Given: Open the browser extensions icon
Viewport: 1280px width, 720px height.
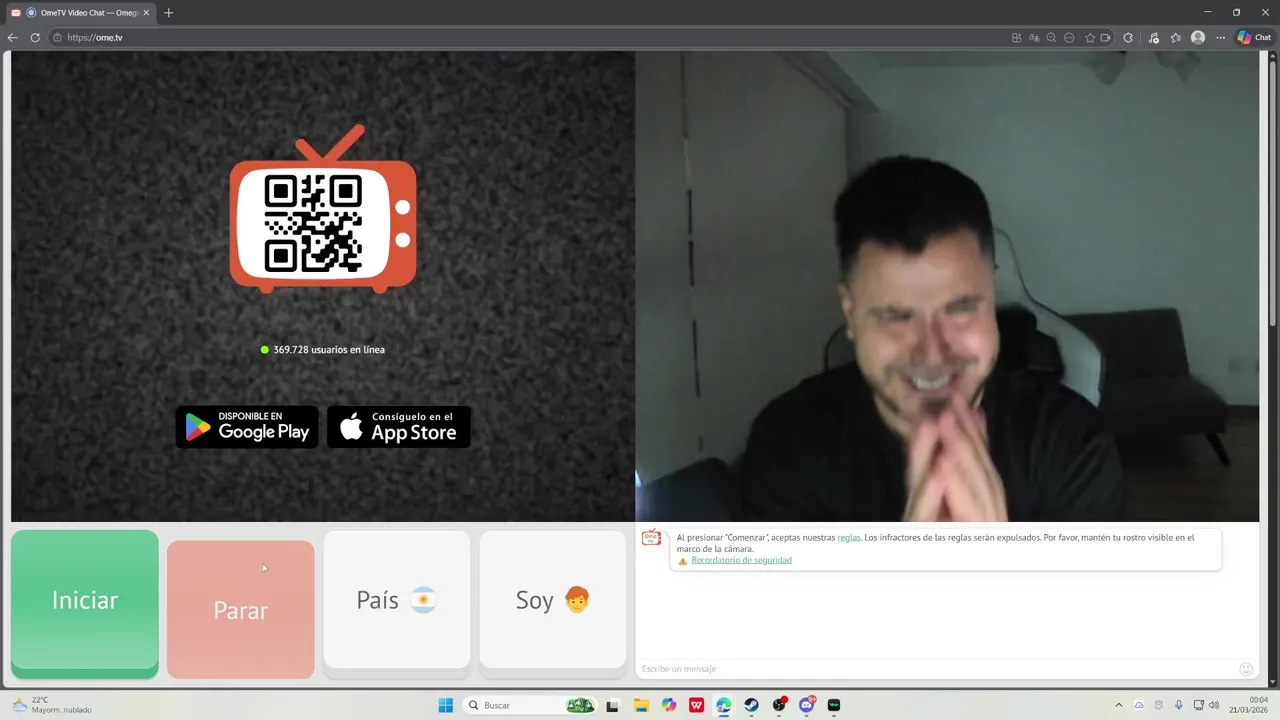Looking at the screenshot, I should [1128, 38].
